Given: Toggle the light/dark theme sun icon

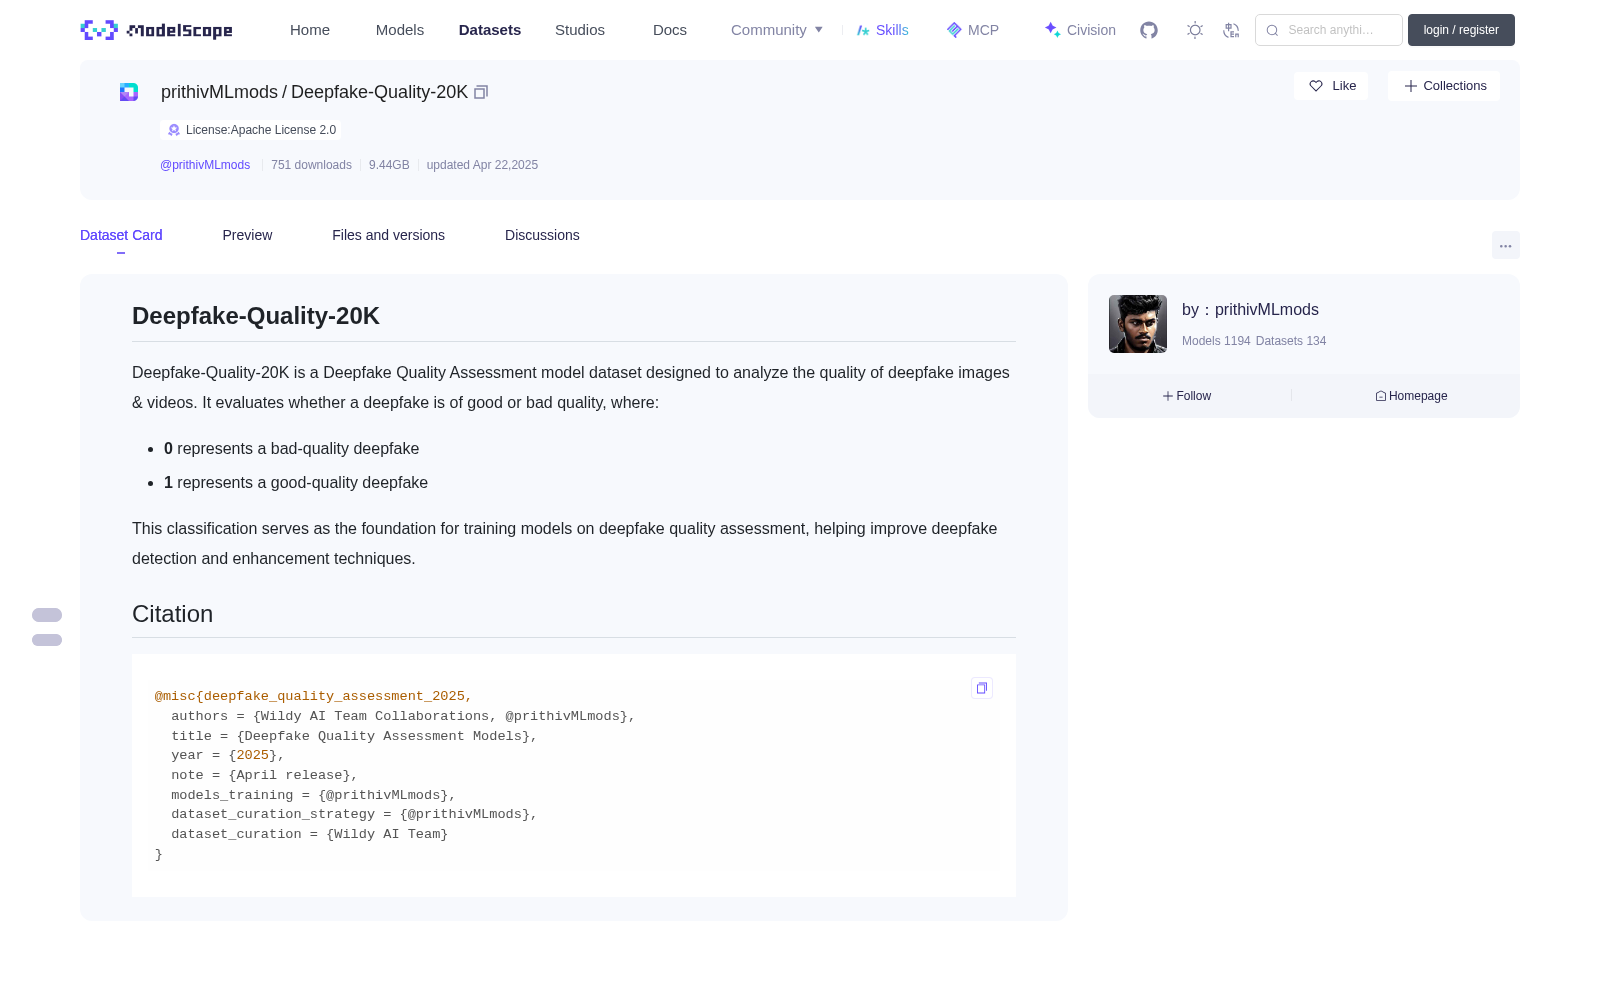Looking at the screenshot, I should [x=1195, y=30].
